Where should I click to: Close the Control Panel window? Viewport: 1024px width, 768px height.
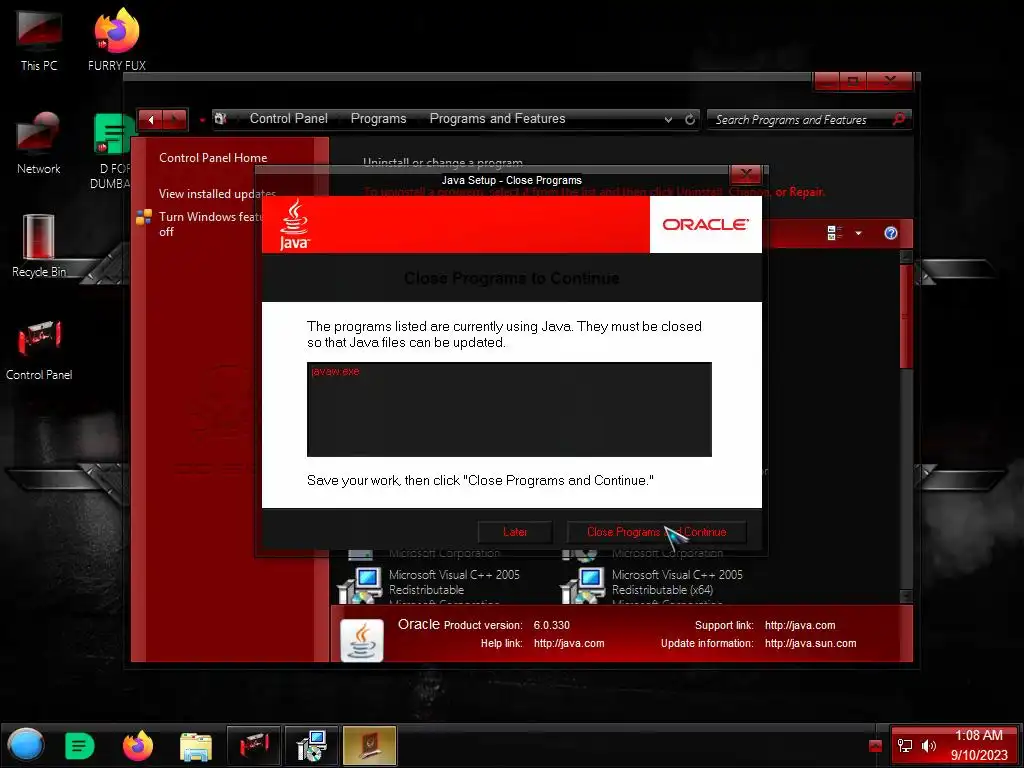889,81
